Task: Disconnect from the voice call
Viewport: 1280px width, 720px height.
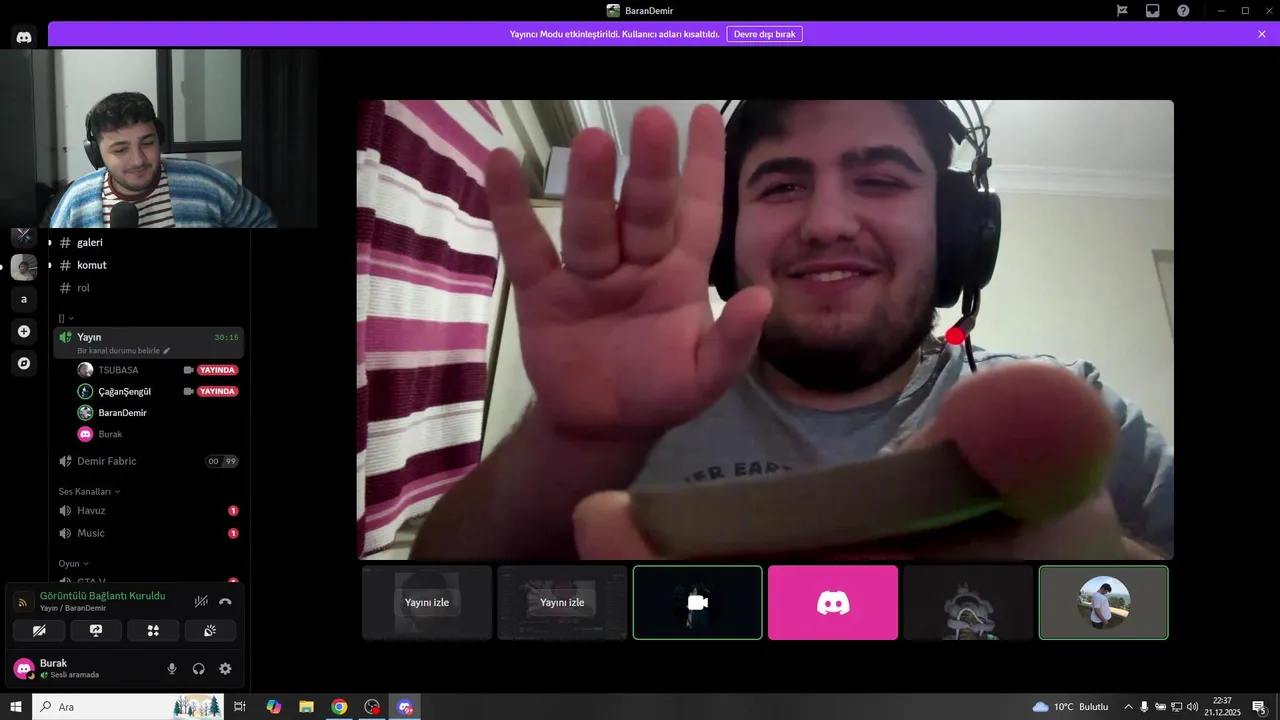Action: 225,601
